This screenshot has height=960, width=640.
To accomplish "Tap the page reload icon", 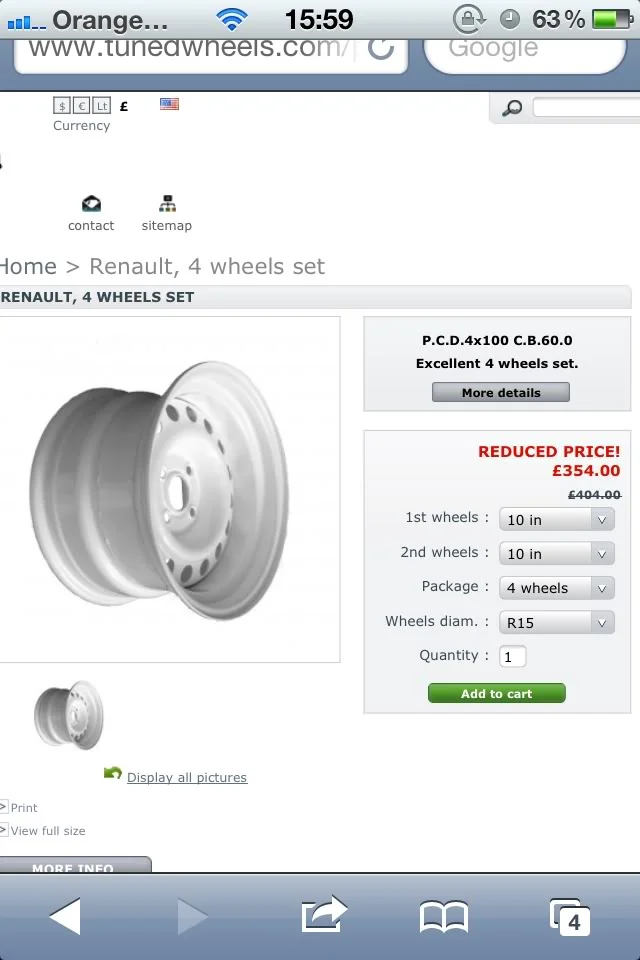I will 381,49.
